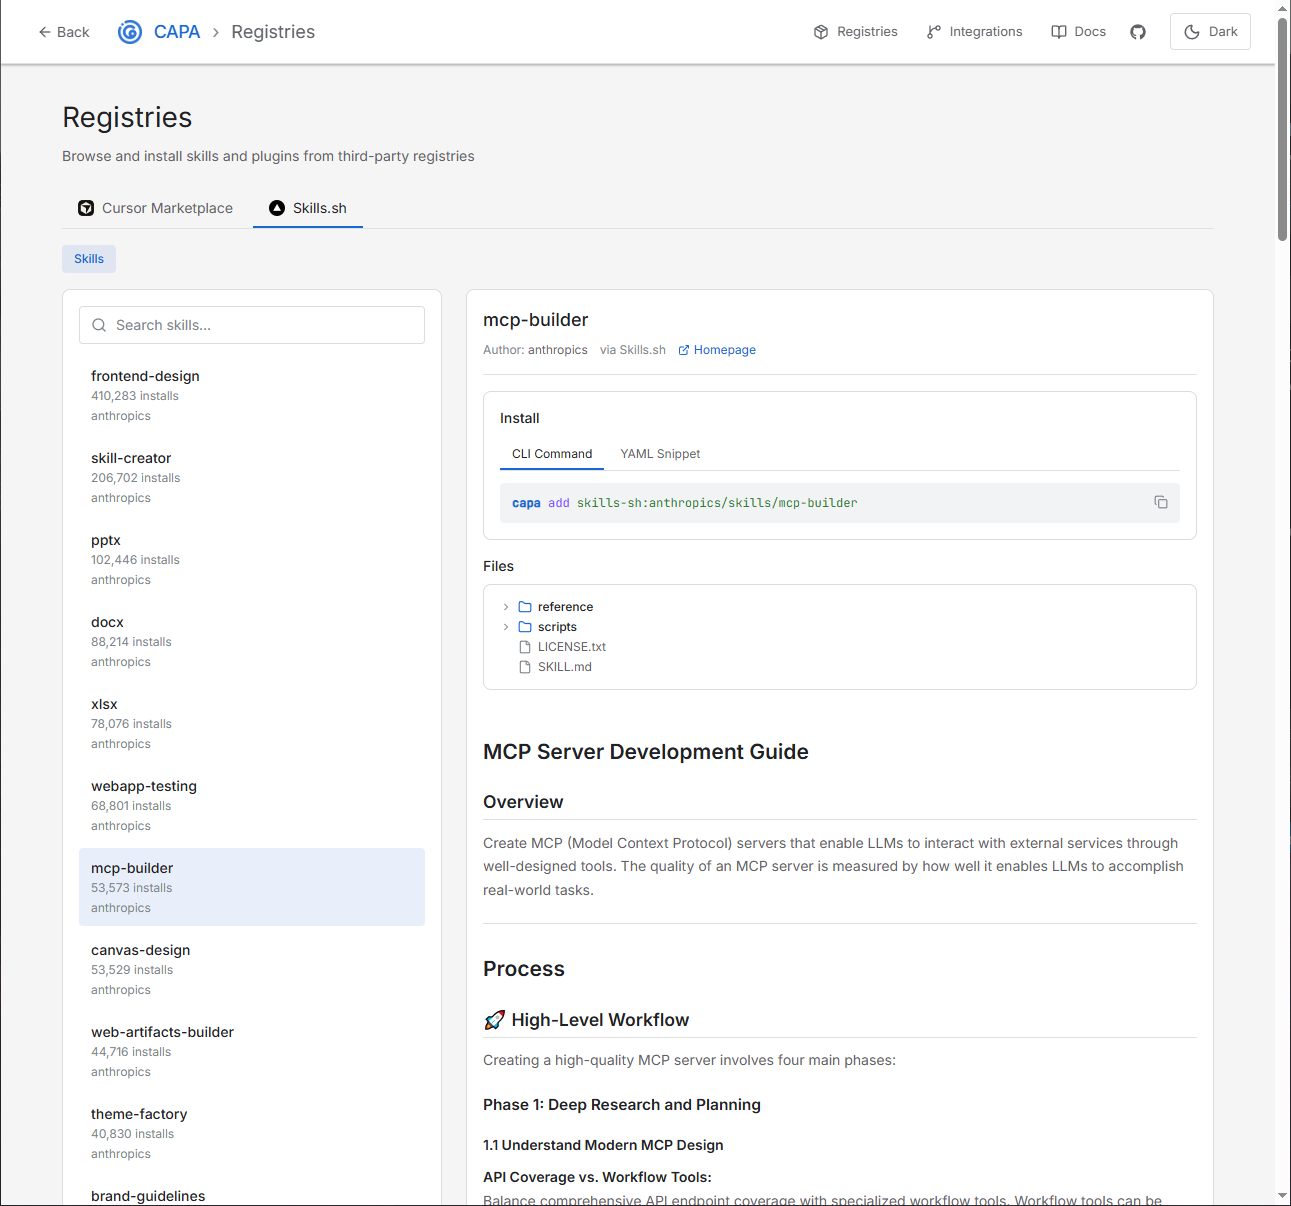Click 'via Skills.sh' text
The image size is (1291, 1206).
coord(633,350)
